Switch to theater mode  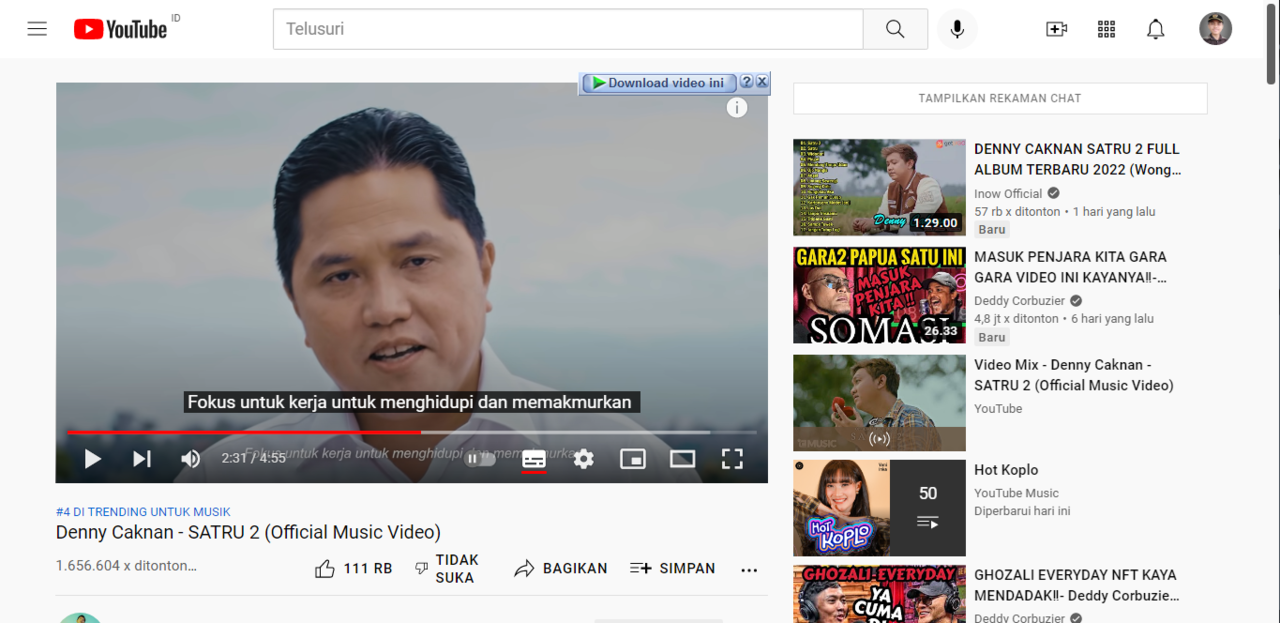coord(682,459)
